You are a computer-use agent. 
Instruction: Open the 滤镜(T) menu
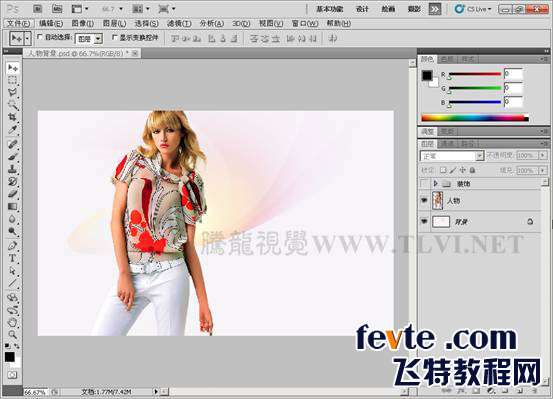click(x=179, y=24)
